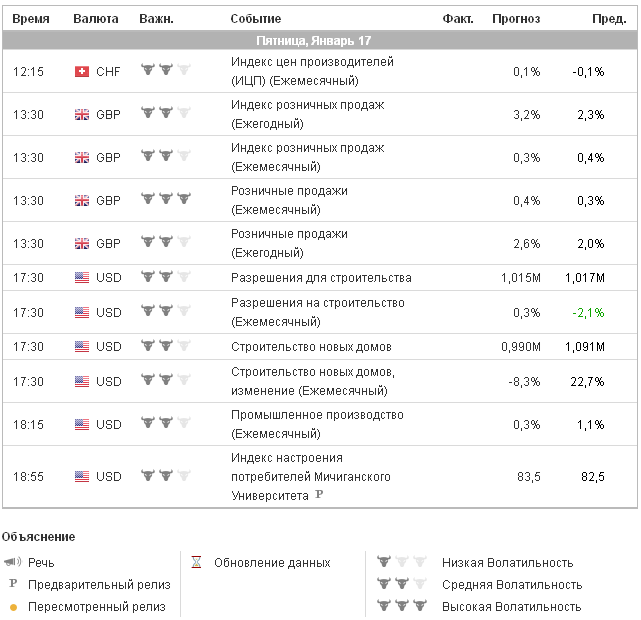The height and width of the screenshot is (620, 641).
Task: Click the Валюта column header
Action: tap(96, 19)
